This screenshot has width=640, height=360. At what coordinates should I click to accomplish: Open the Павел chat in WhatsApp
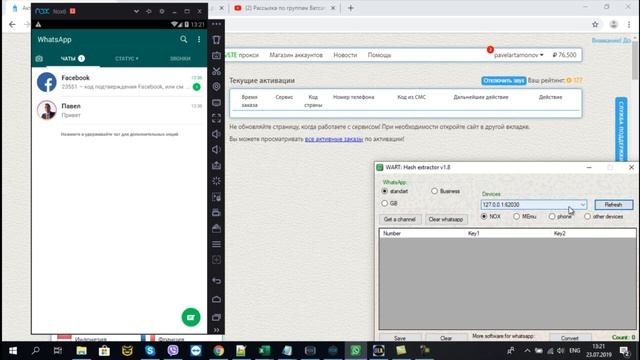(119, 110)
